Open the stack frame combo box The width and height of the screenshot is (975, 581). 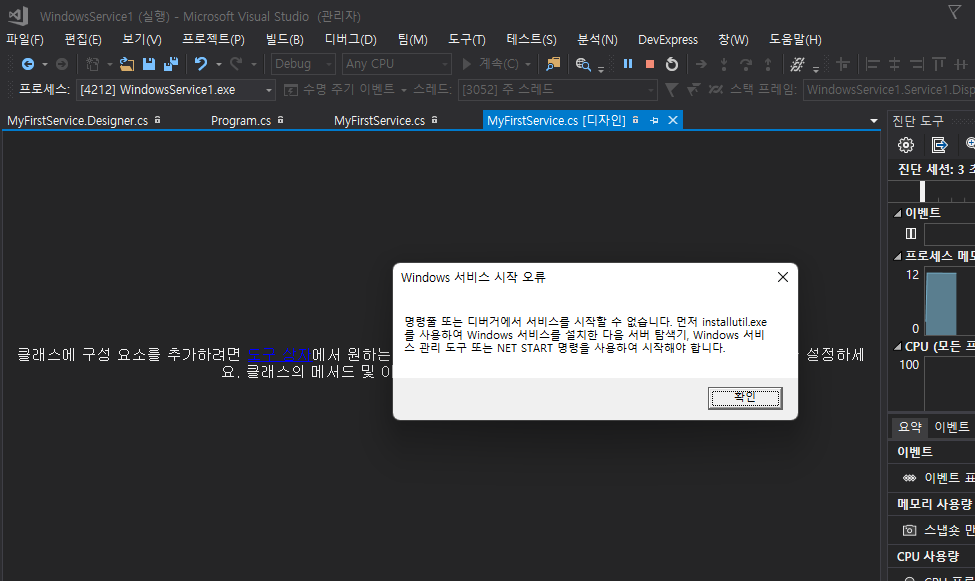pyautogui.click(x=889, y=90)
